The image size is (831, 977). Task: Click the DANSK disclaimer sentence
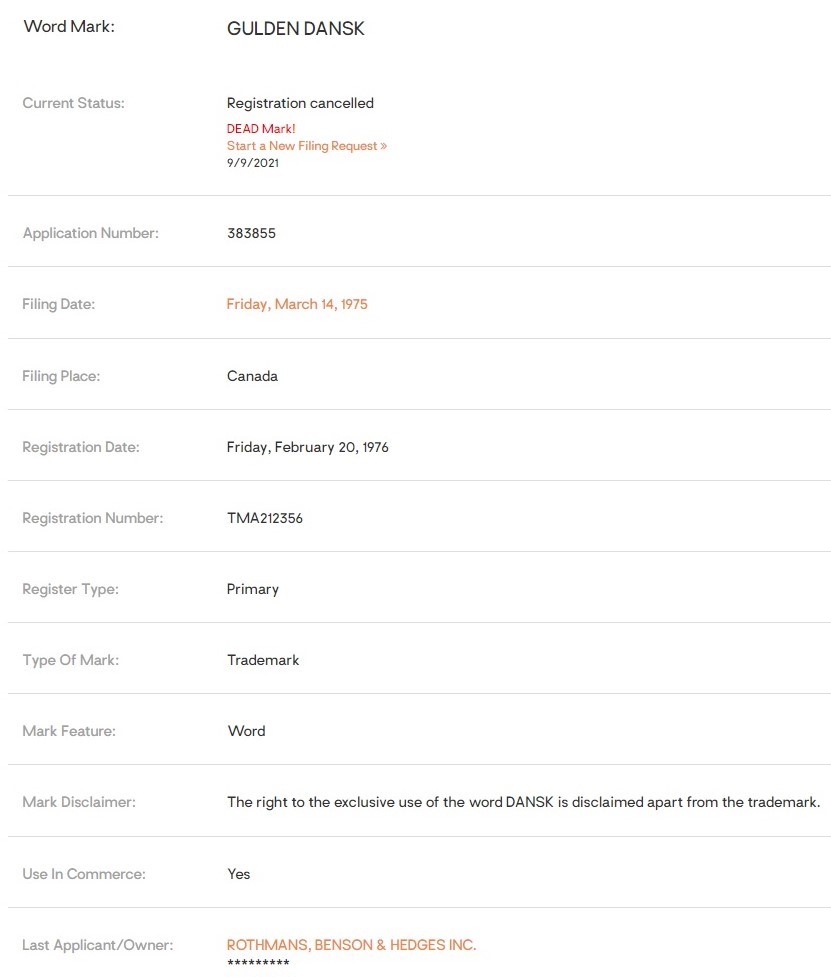(x=523, y=802)
